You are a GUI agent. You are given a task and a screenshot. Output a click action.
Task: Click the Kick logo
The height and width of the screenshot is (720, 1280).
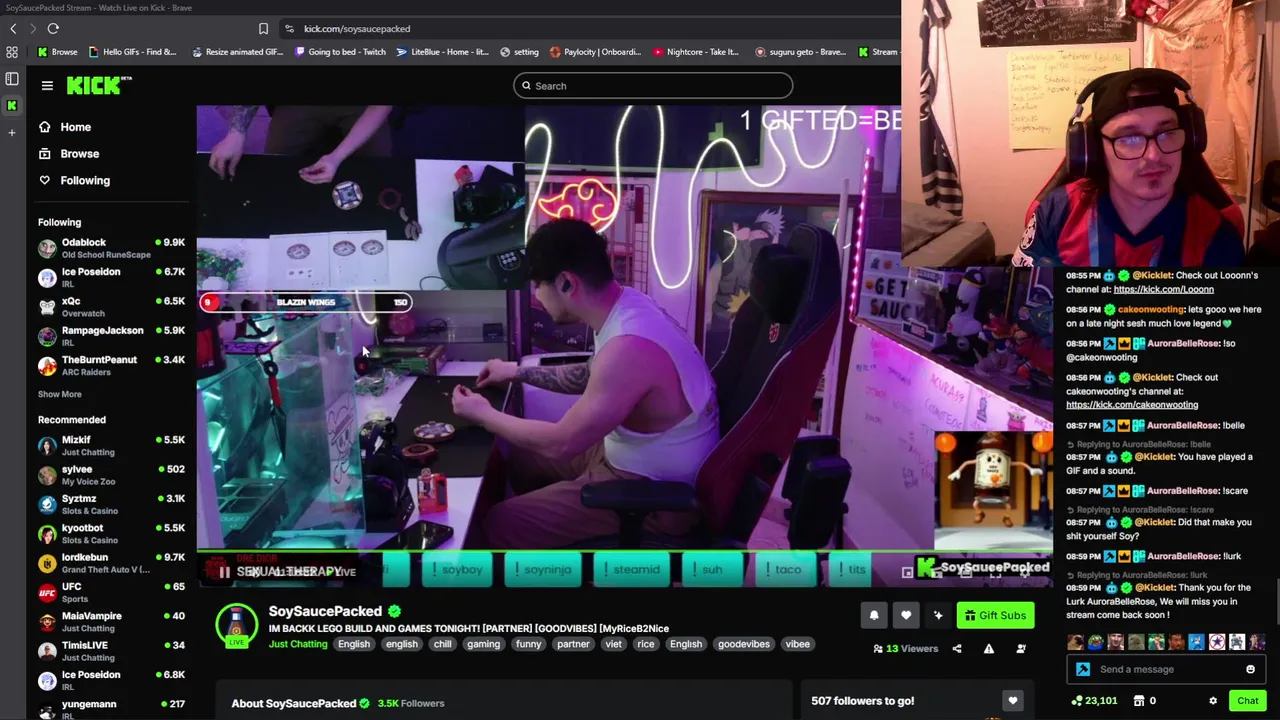click(x=99, y=86)
